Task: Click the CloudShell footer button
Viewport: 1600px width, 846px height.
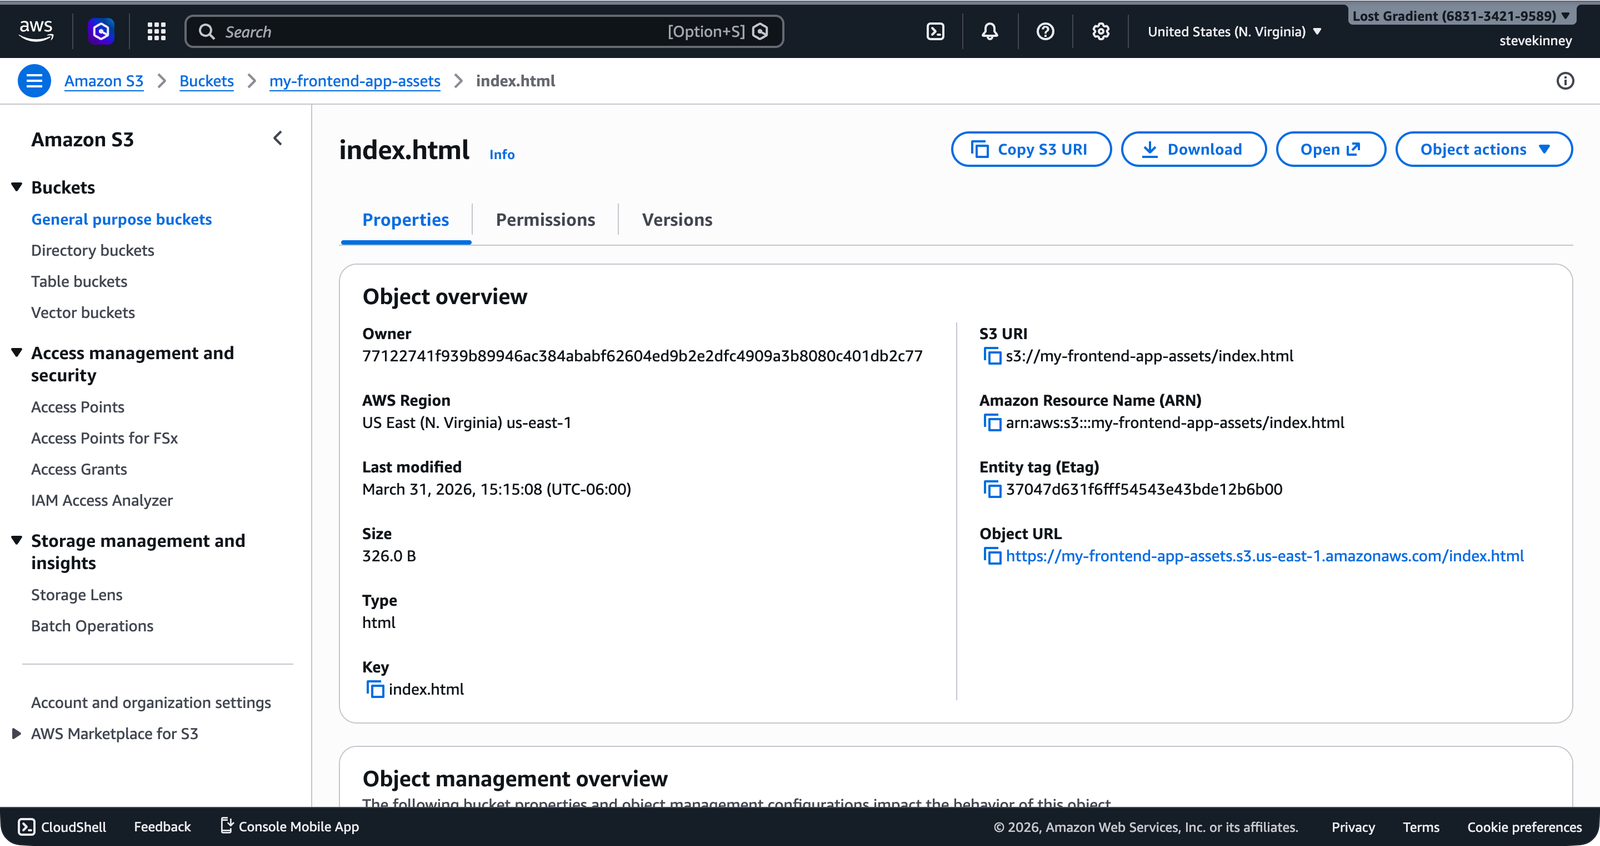Action: coord(62,827)
